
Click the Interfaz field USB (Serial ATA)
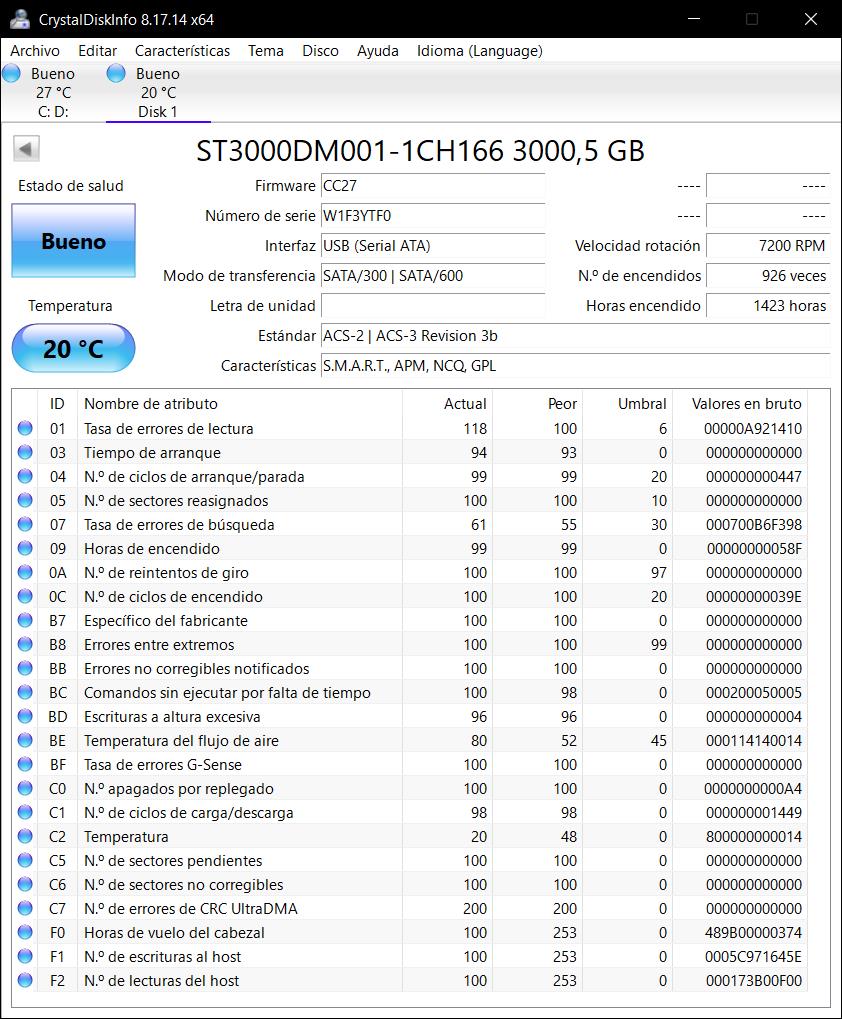433,246
